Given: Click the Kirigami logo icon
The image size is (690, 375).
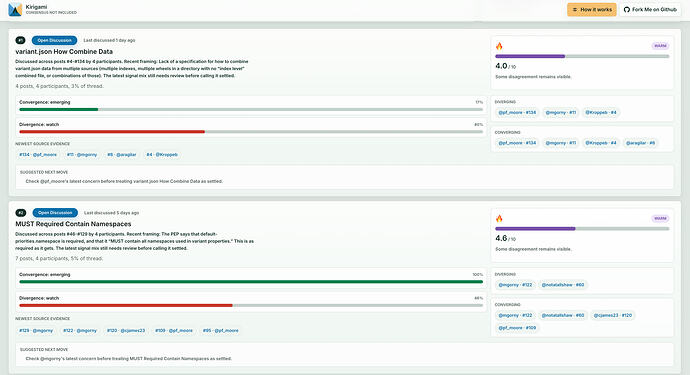Looking at the screenshot, I should point(15,9).
